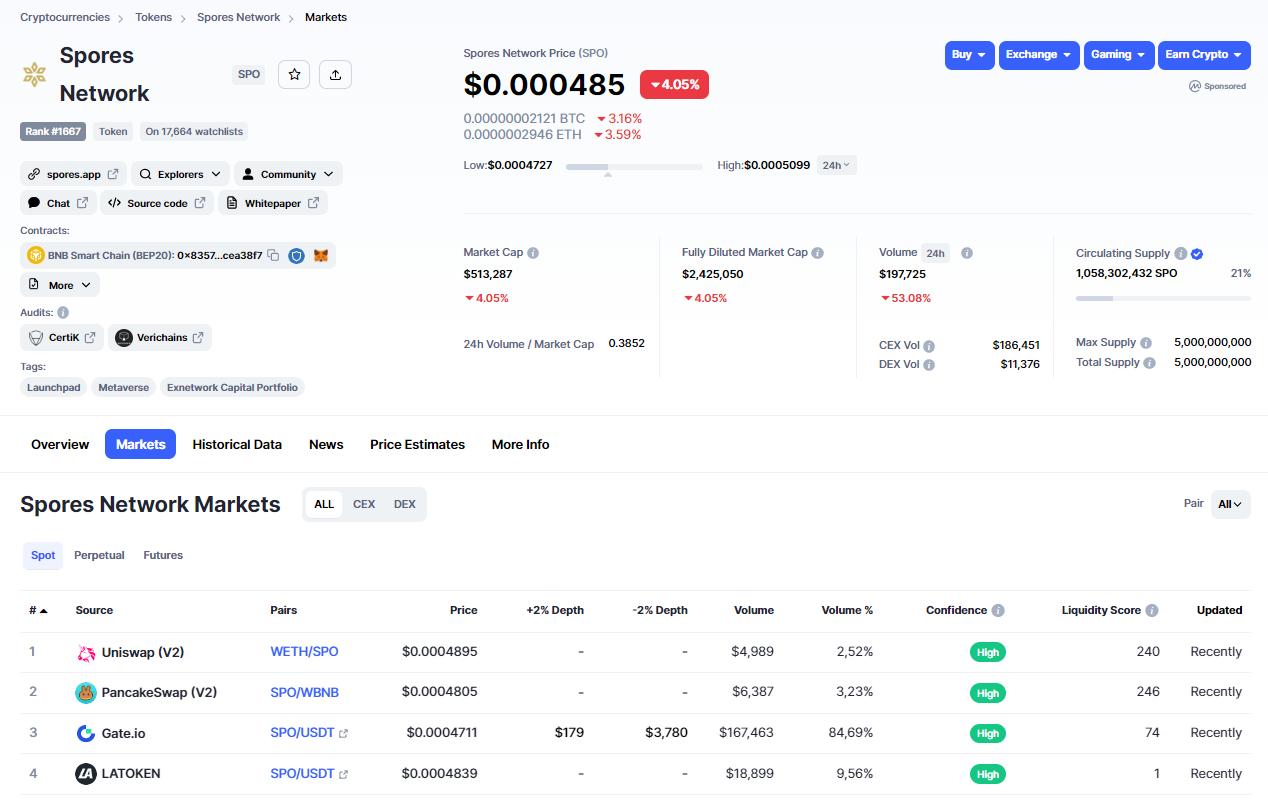Click the shield icon beside the contract

(x=296, y=256)
